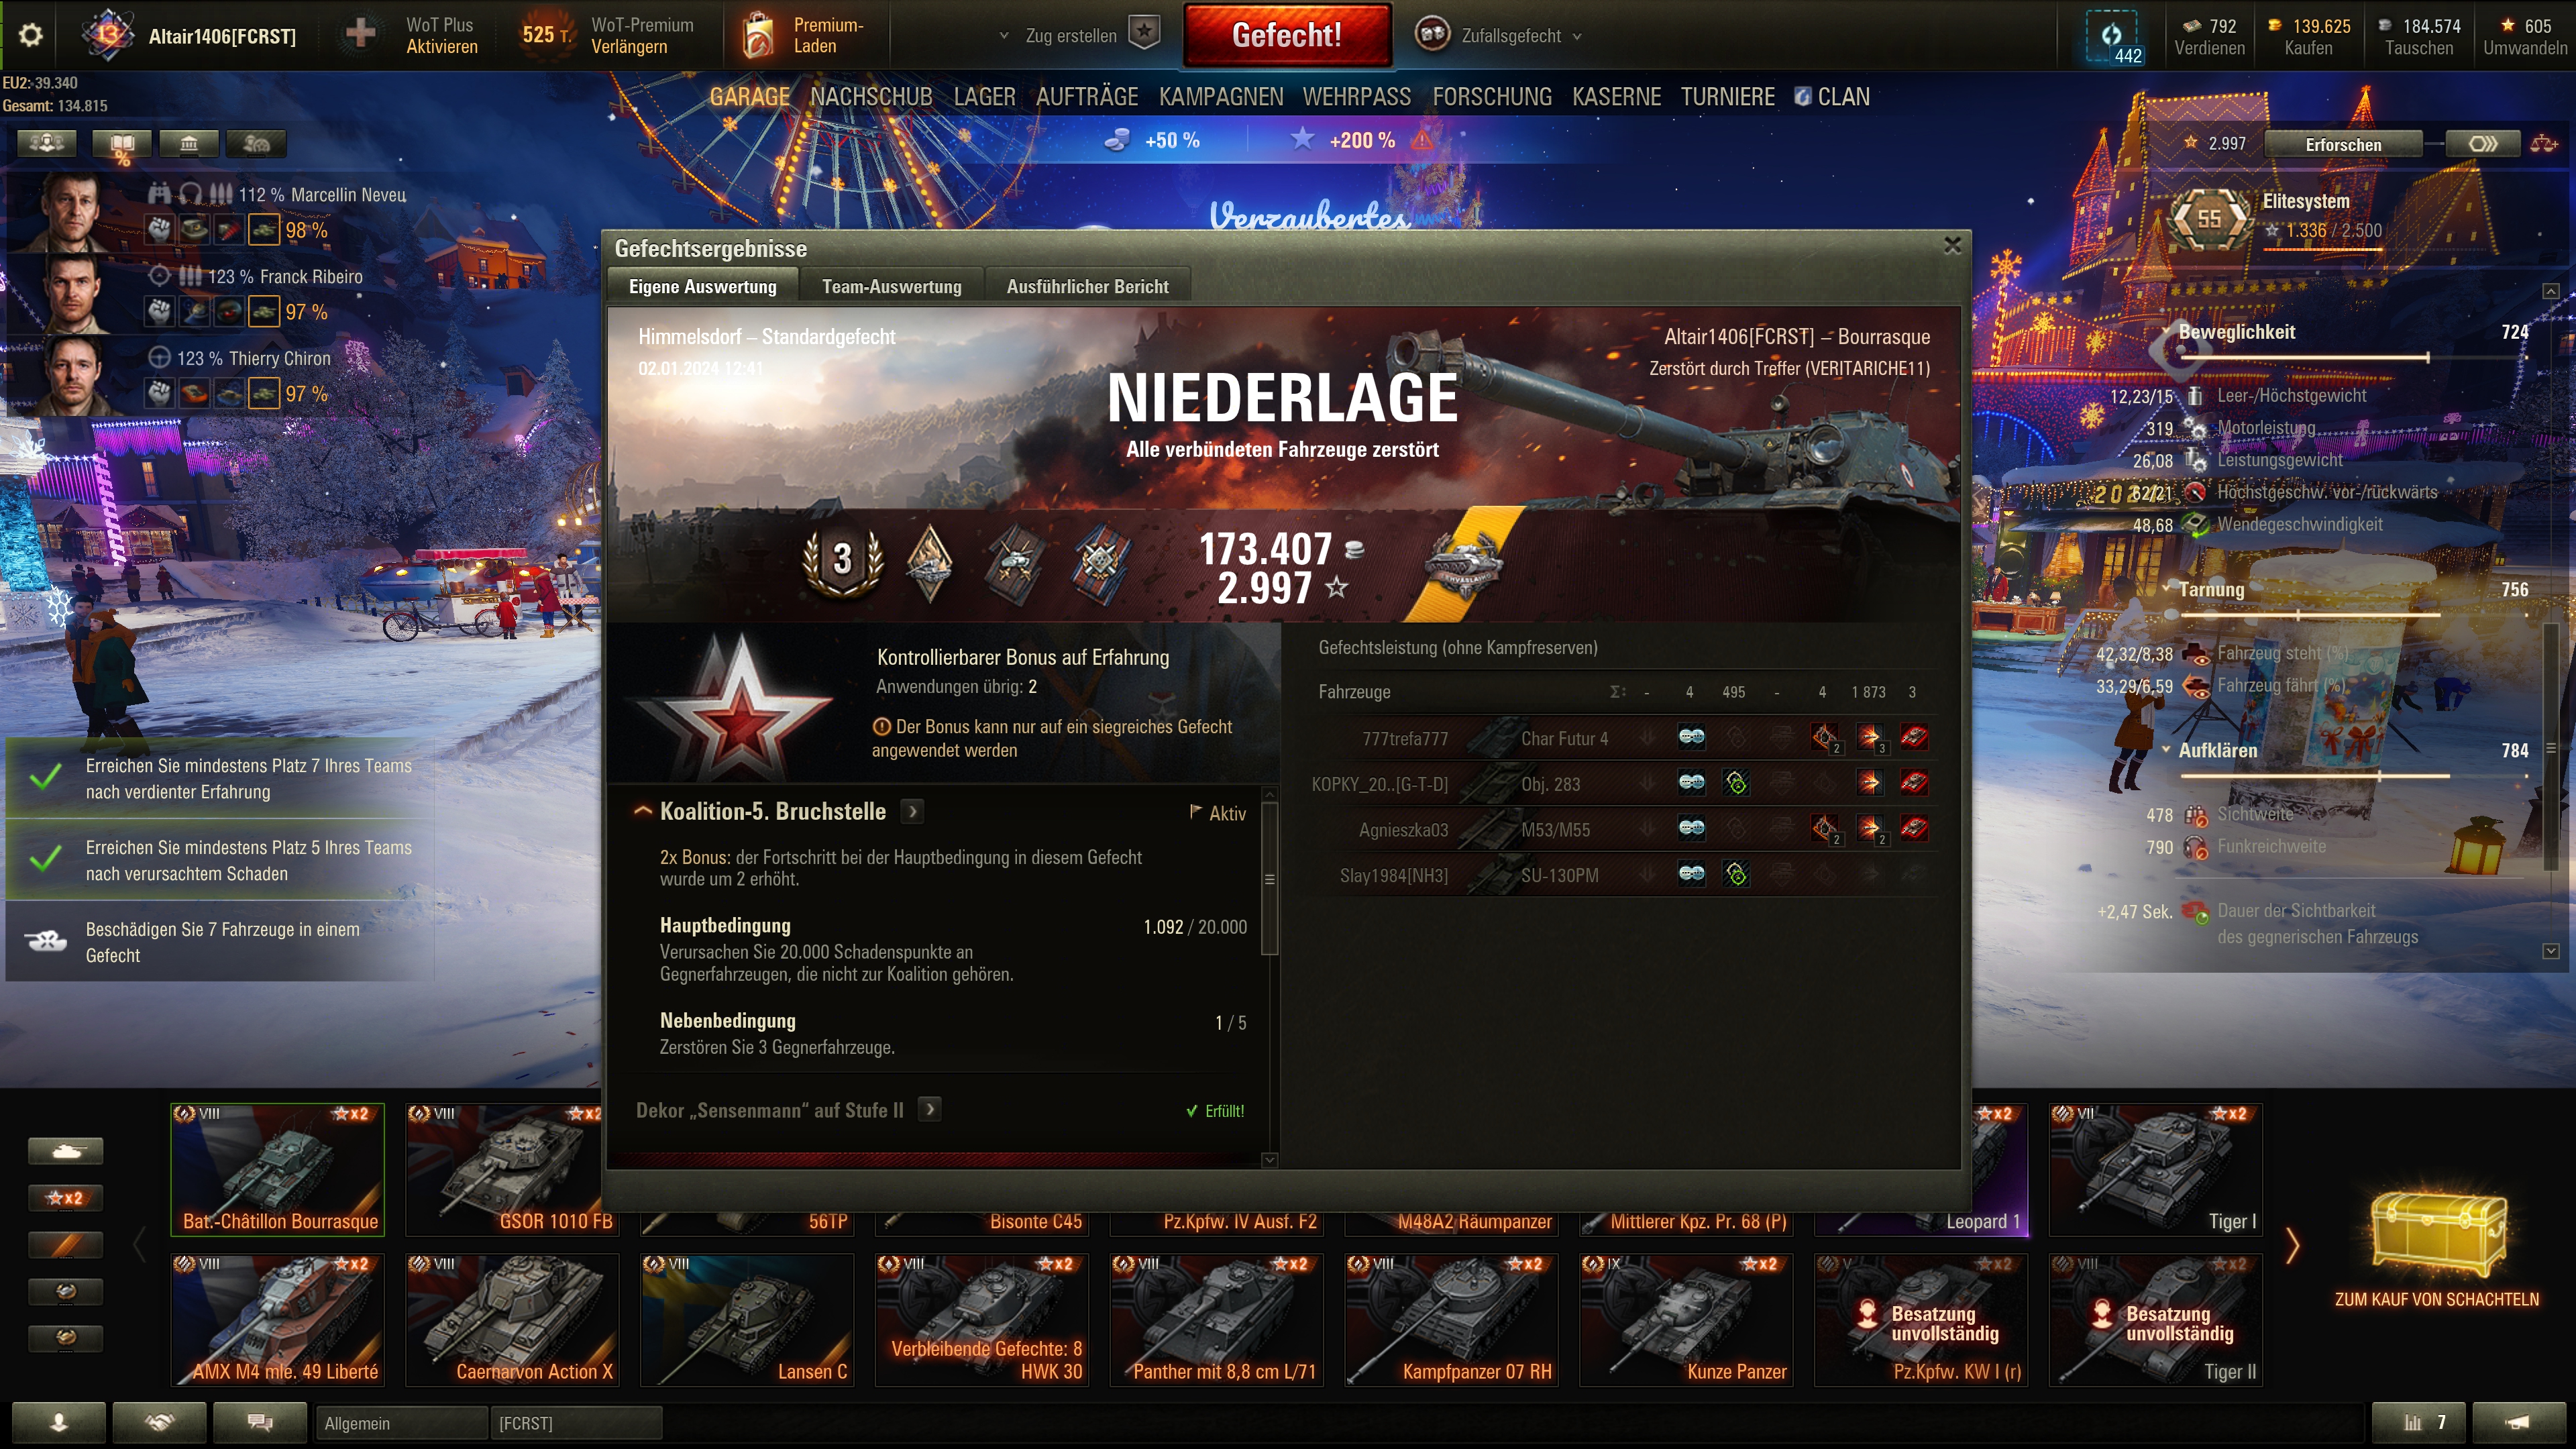Open session statistics bar-chart icon
The height and width of the screenshot is (1449, 2576).
click(x=2420, y=1422)
